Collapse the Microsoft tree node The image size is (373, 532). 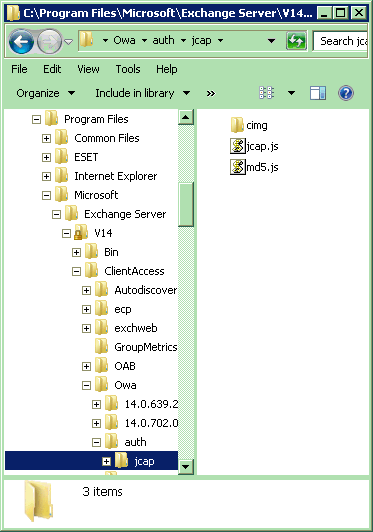pos(46,195)
